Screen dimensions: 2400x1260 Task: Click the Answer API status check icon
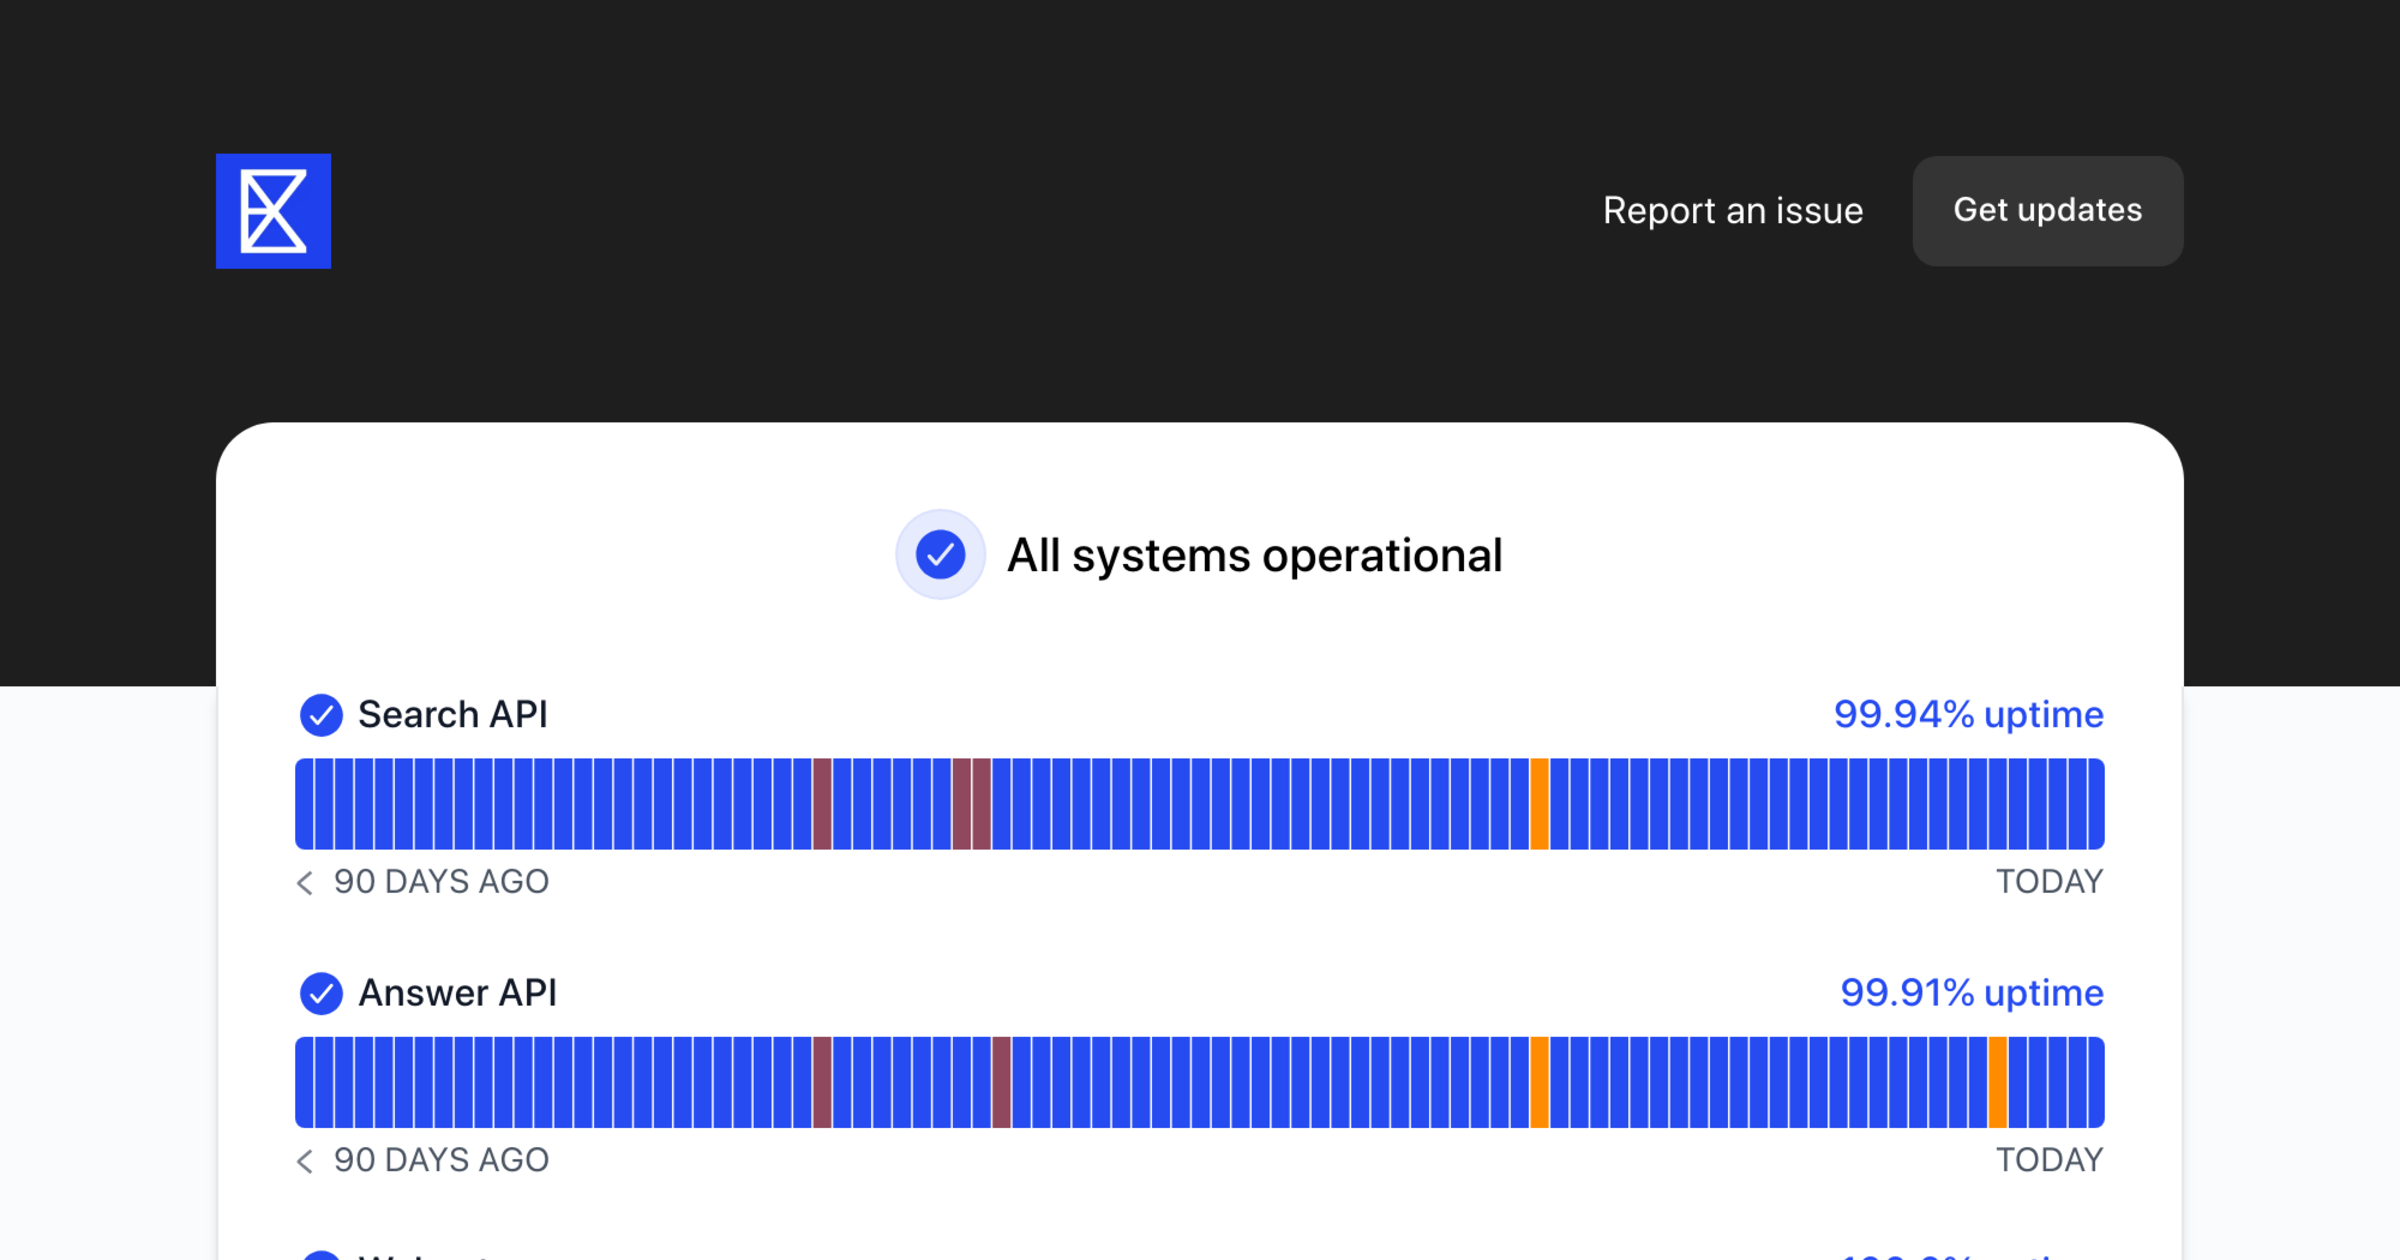pos(321,993)
